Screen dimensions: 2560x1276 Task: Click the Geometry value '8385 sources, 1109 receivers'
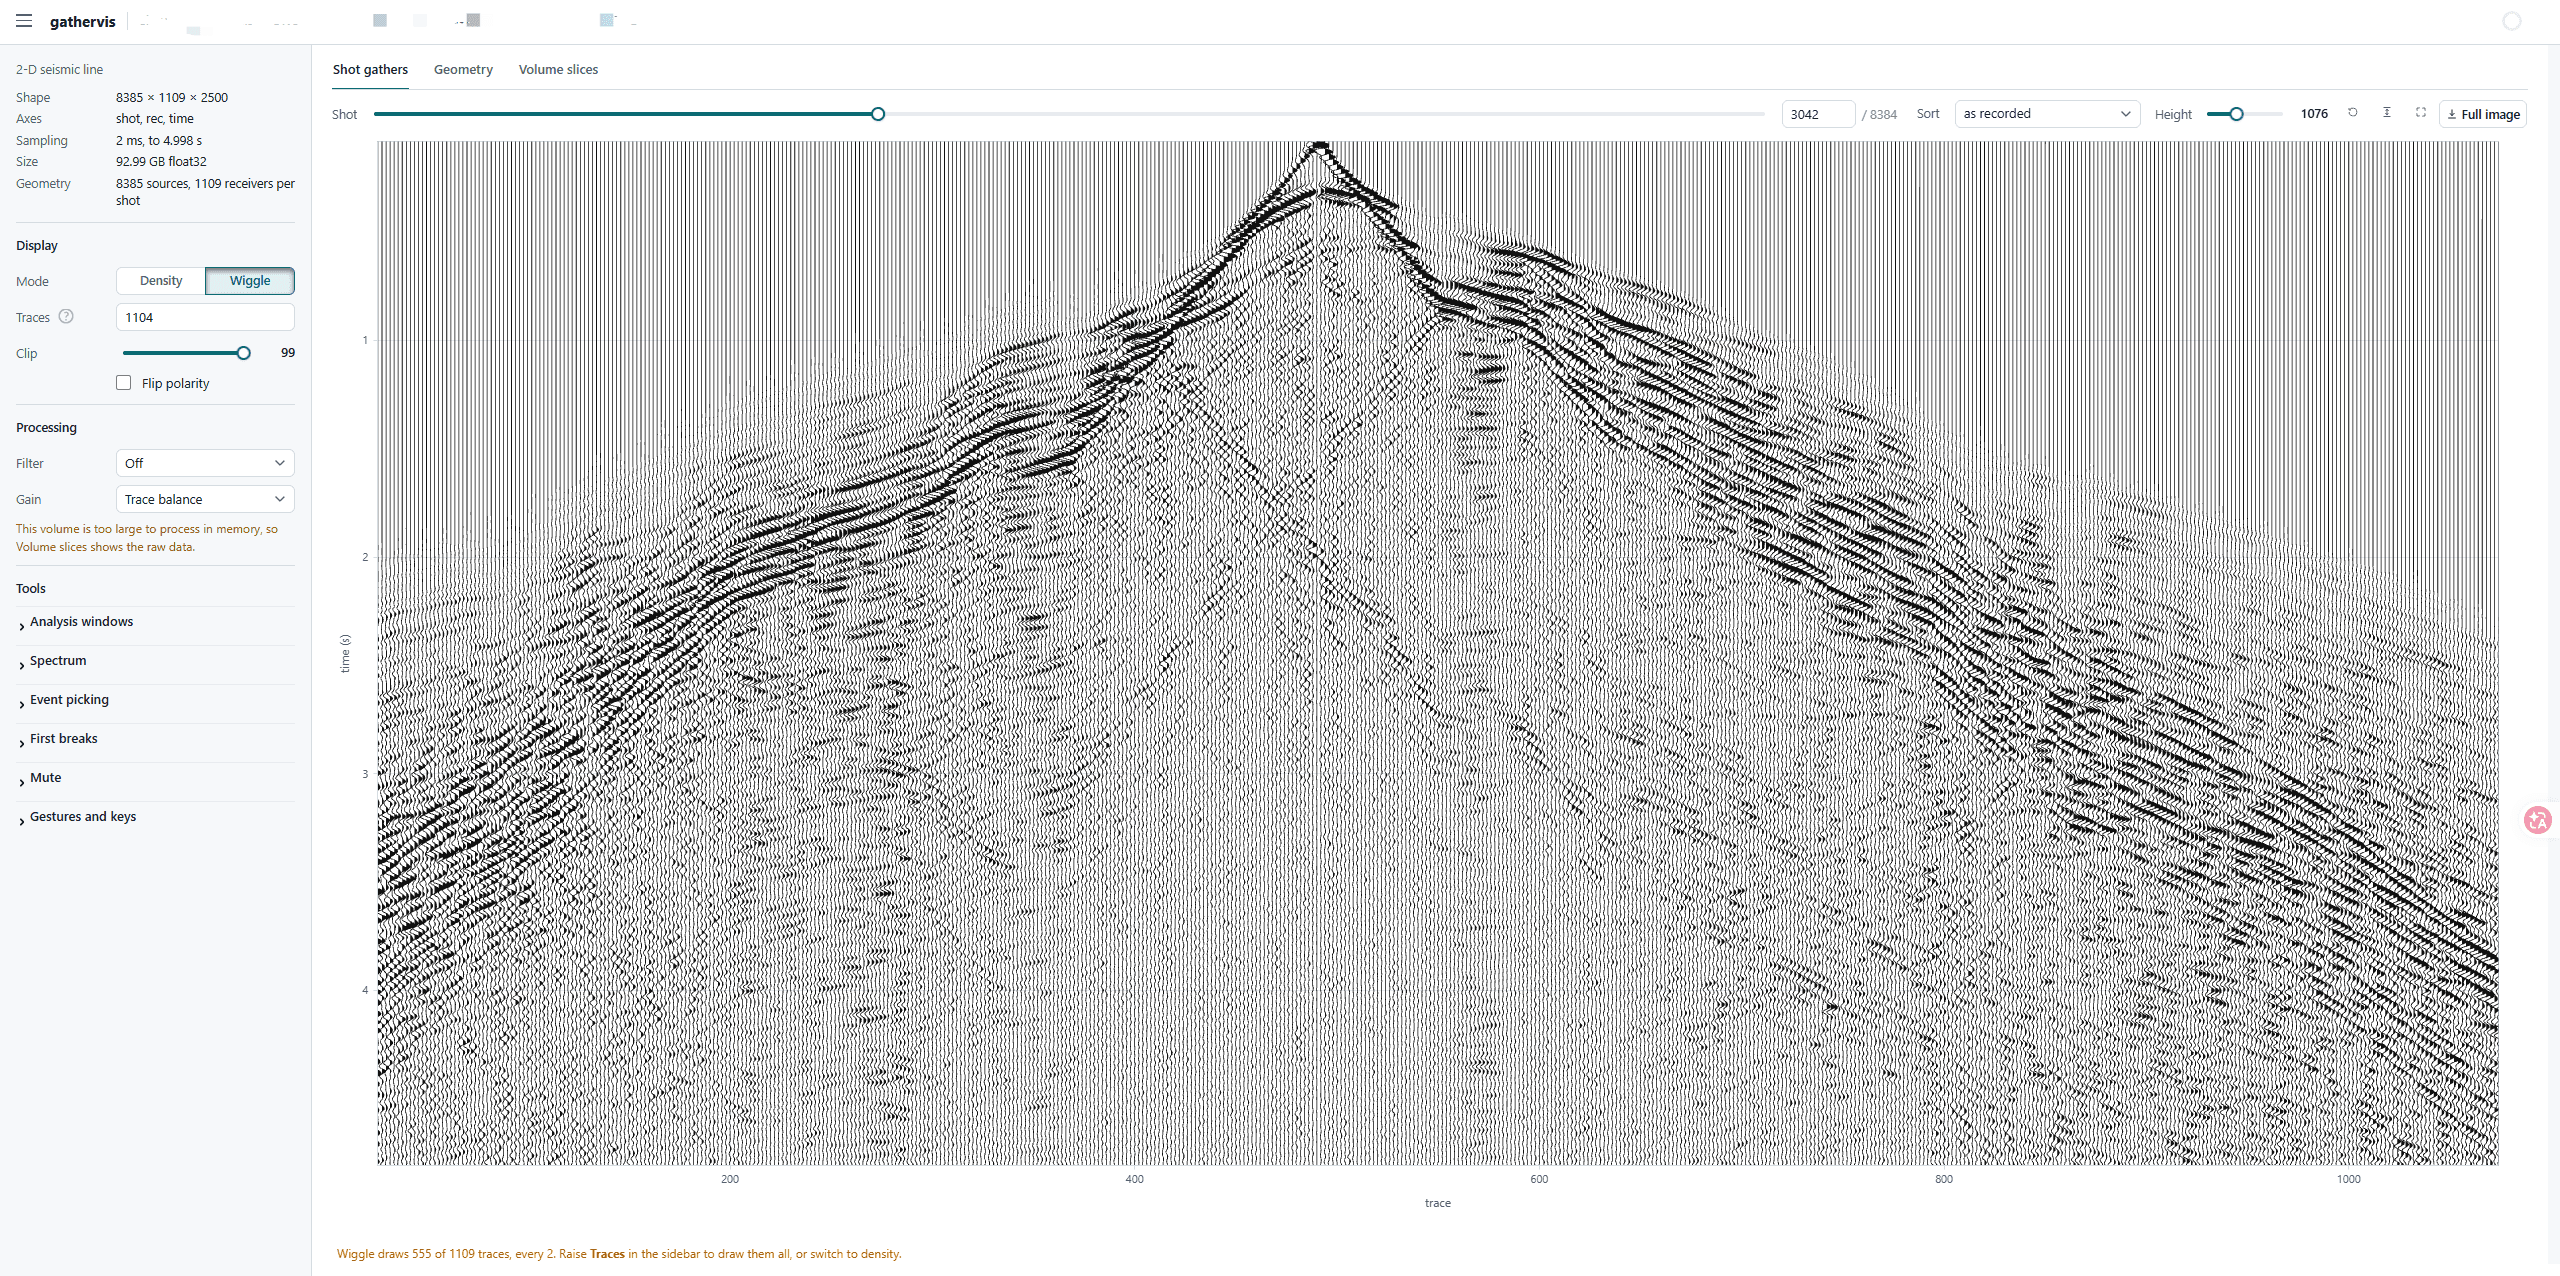click(x=205, y=192)
